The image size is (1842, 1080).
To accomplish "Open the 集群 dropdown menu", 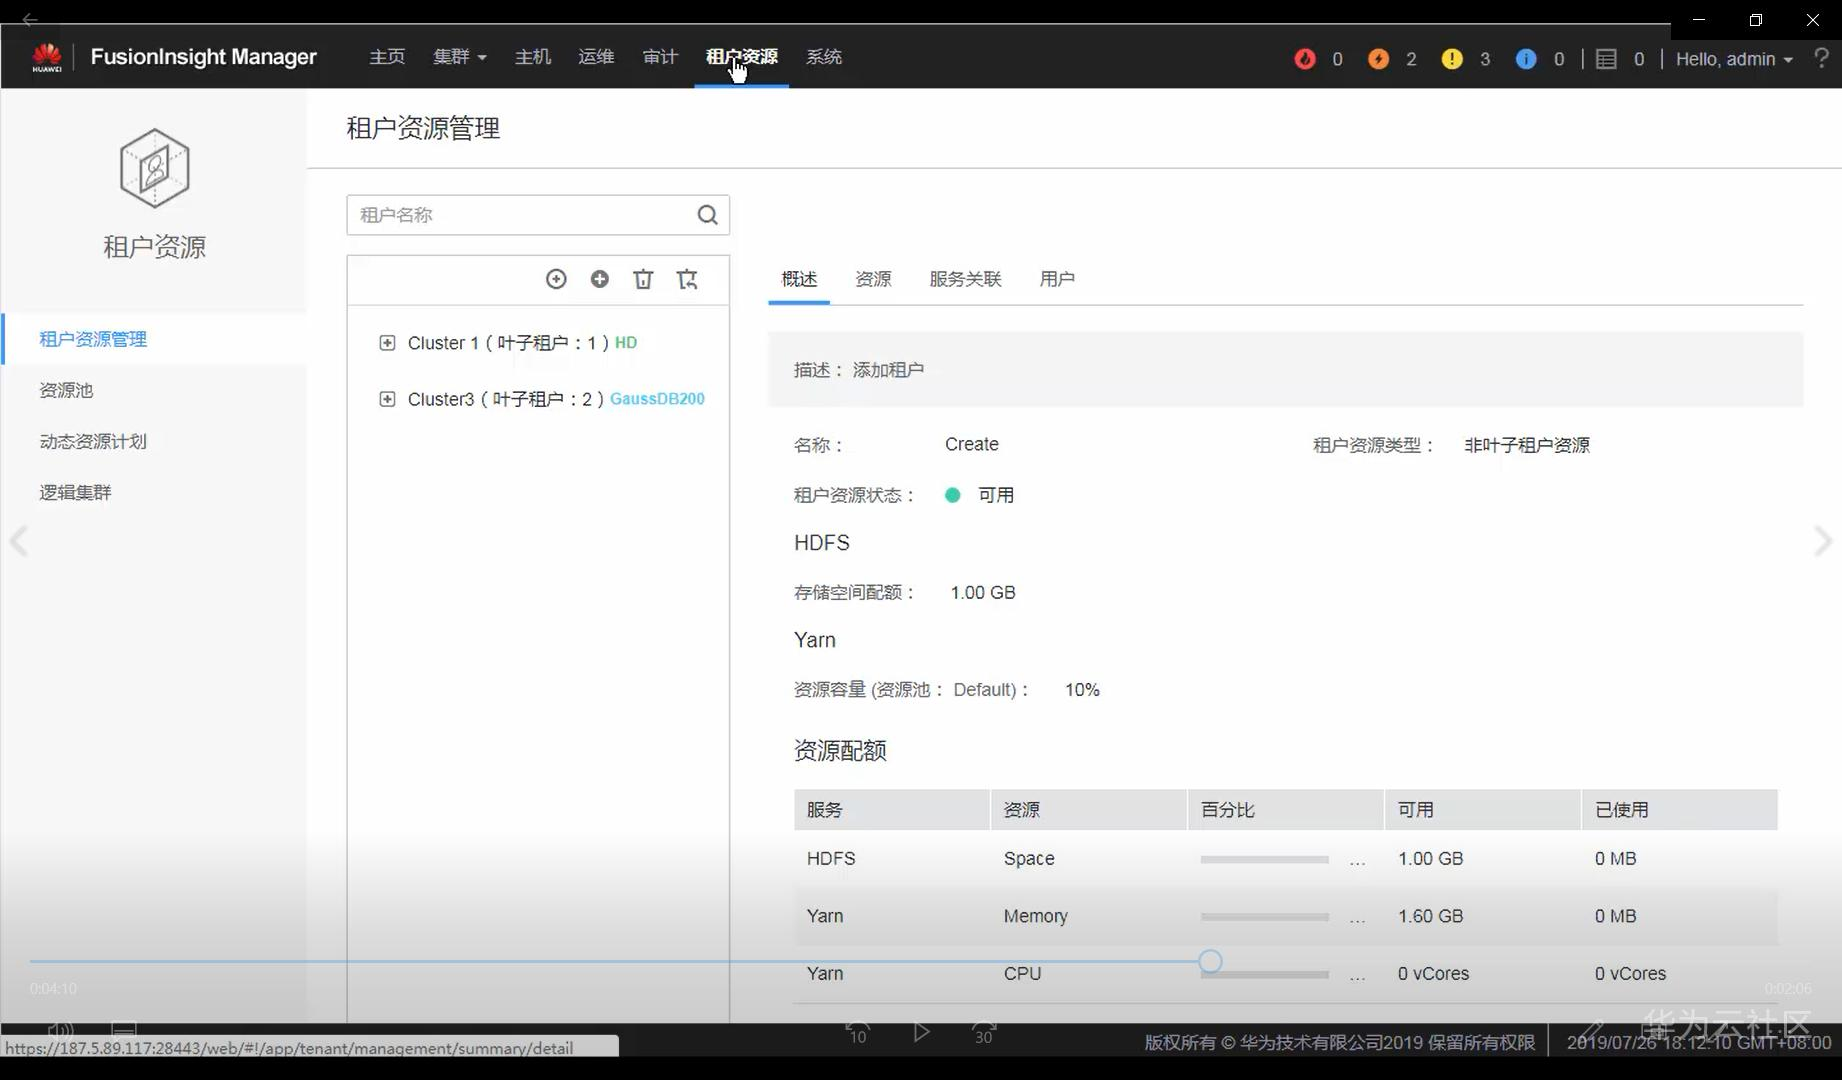I will point(459,57).
